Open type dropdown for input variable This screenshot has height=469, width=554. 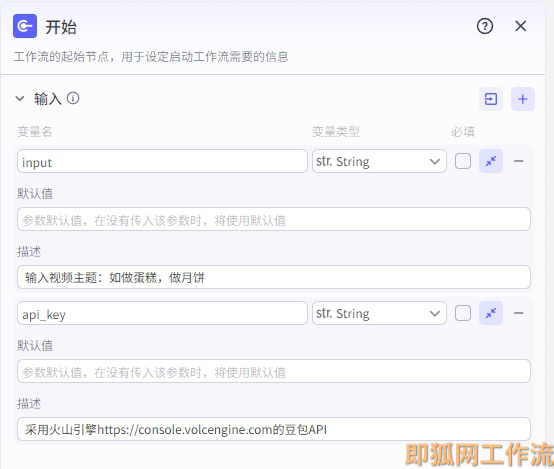[x=379, y=161]
